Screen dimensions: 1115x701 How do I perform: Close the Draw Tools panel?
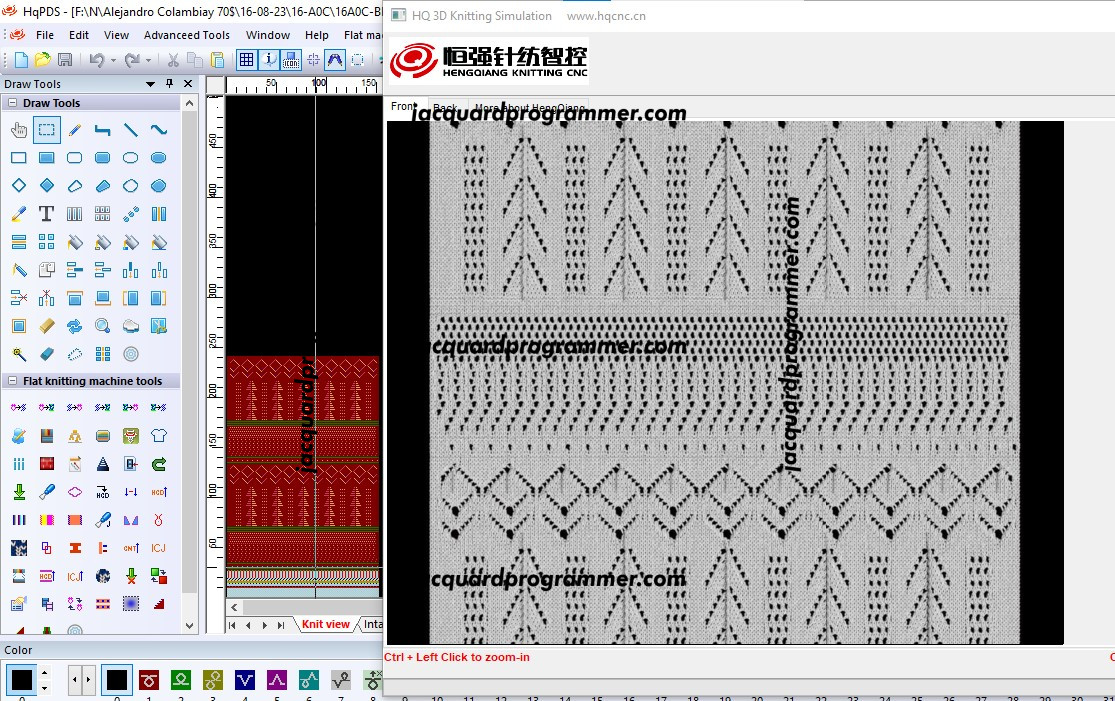[x=188, y=83]
